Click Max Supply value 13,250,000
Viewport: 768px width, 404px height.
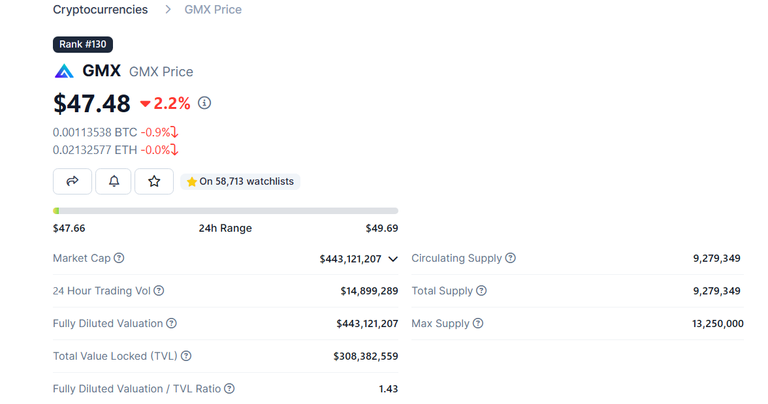(x=718, y=324)
